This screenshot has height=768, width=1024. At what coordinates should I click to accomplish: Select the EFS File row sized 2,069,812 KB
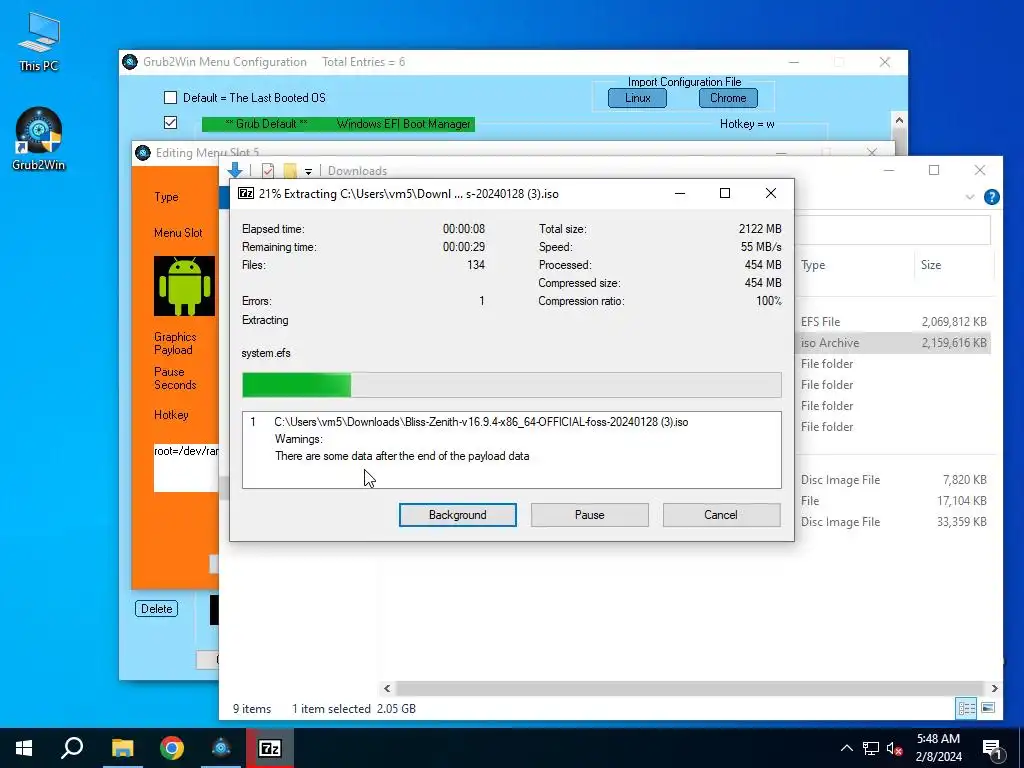tap(893, 322)
